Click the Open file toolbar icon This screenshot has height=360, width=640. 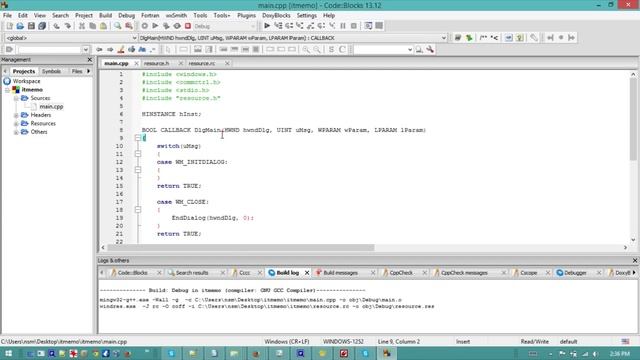[x=20, y=26]
